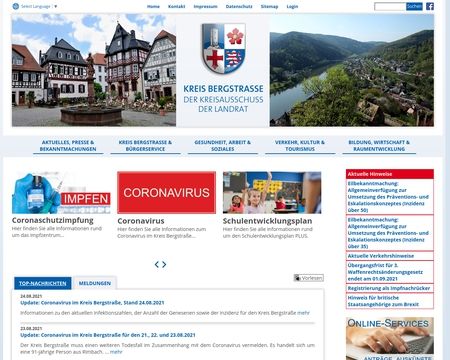
Task: Click the Kreis Bergstrasse coat of arms
Action: pyautogui.click(x=223, y=48)
